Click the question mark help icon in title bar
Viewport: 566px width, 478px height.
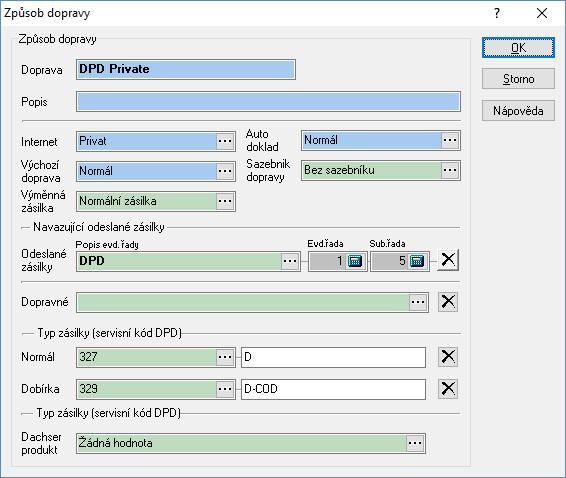click(x=497, y=13)
